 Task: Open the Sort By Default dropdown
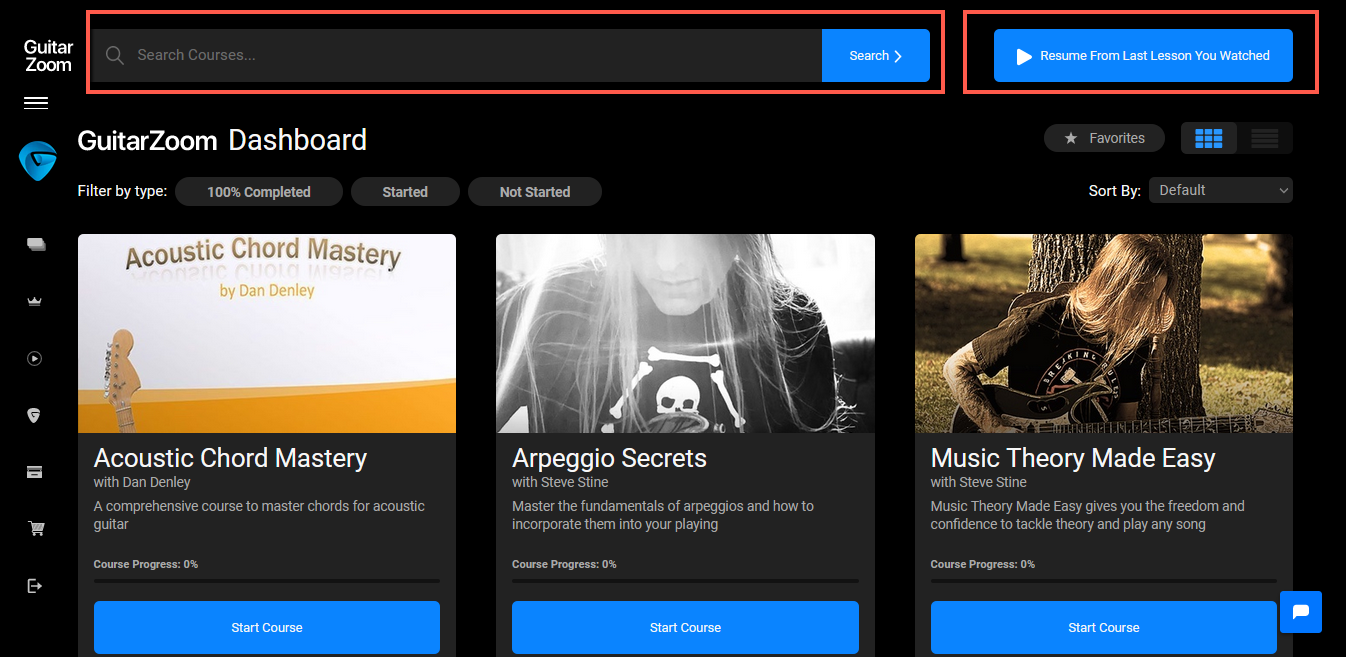pos(1221,190)
